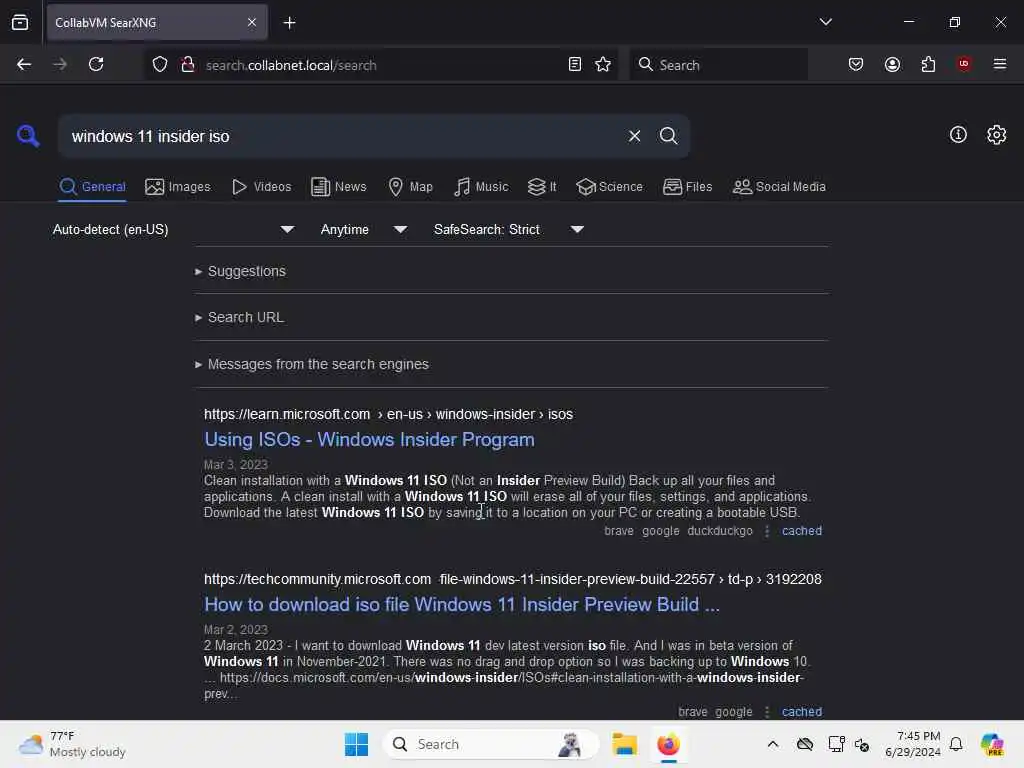Expand the Suggestions section
Screen dimensions: 1024x768
[x=240, y=271]
